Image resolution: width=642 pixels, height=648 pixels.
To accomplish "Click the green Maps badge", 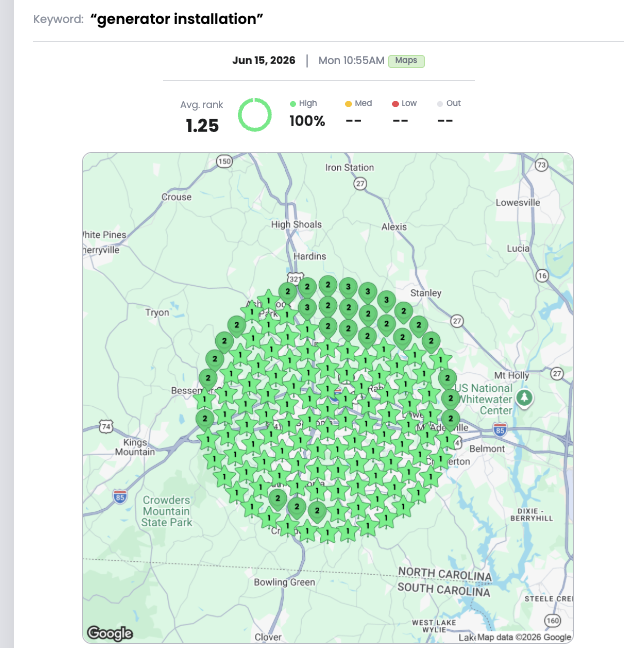I will click(x=406, y=61).
